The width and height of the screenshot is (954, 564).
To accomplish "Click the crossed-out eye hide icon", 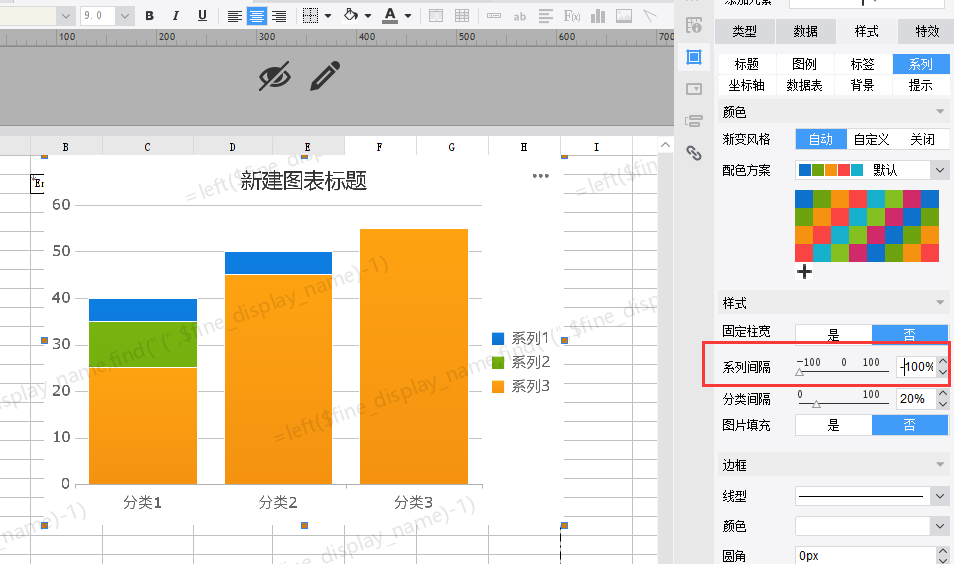I will (x=274, y=77).
